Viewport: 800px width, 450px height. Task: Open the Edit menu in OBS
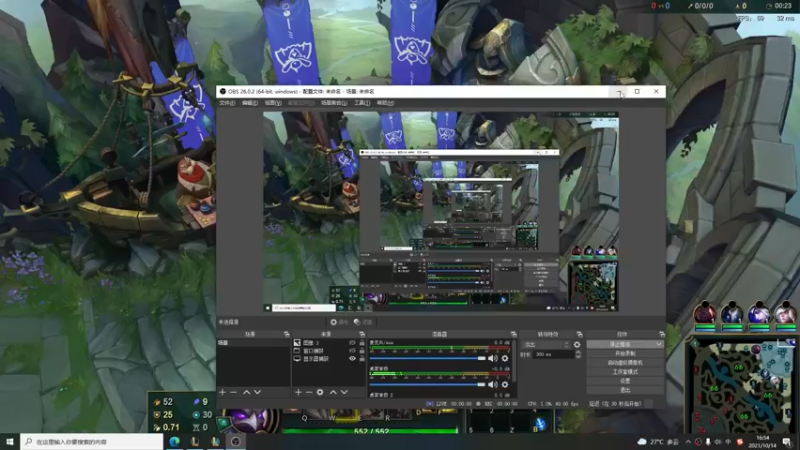pos(249,103)
